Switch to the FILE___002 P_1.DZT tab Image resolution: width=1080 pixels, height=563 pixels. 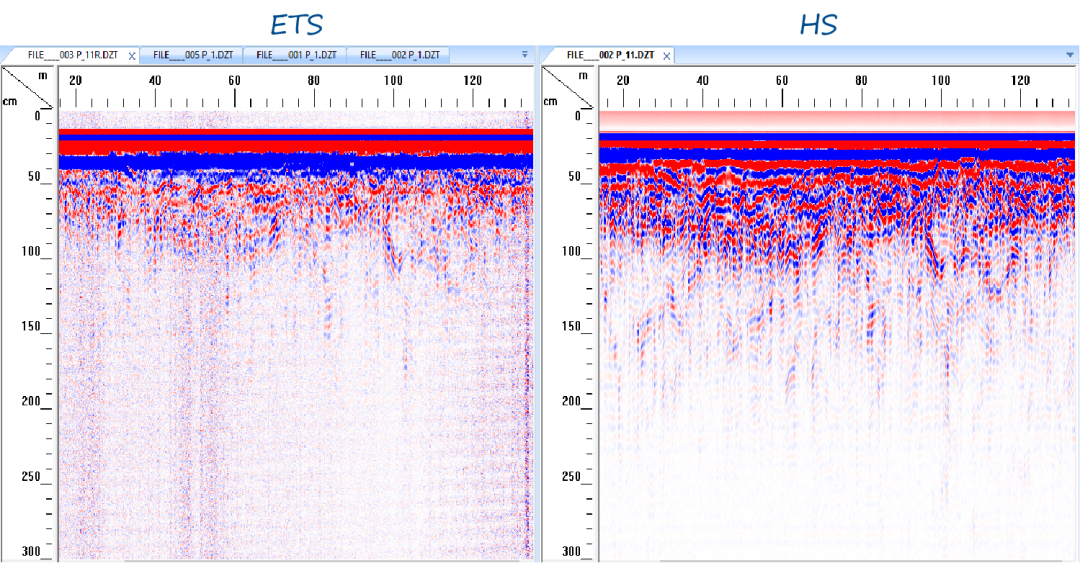coord(398,55)
